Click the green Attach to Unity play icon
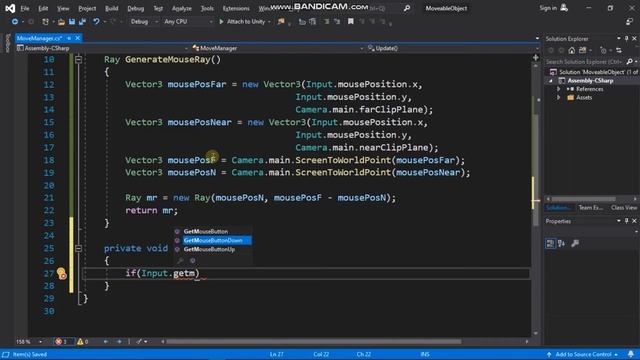 (221, 22)
